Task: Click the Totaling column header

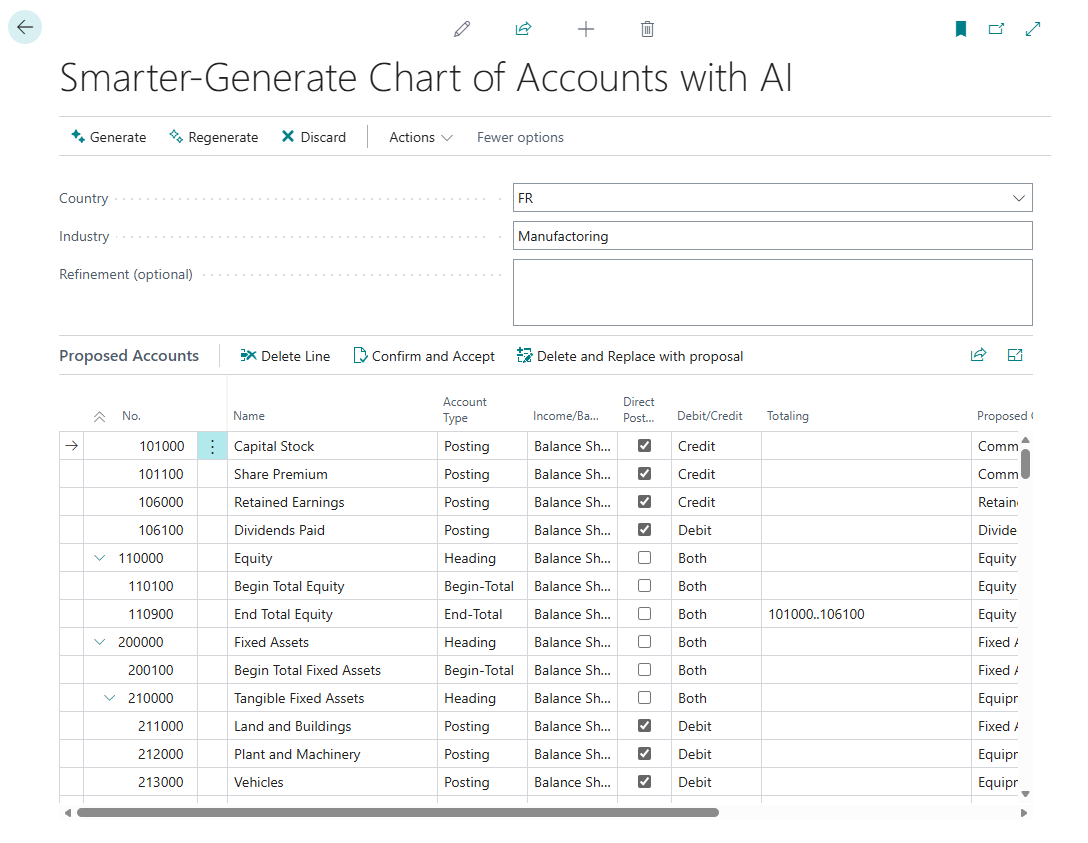Action: (788, 416)
